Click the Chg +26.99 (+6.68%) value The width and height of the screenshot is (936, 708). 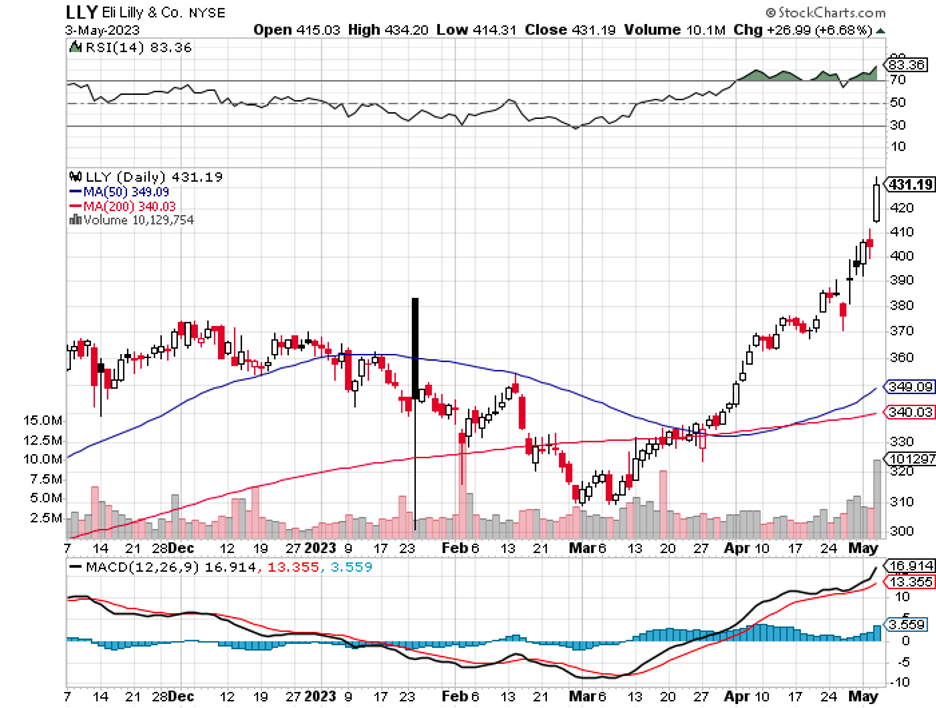(803, 30)
